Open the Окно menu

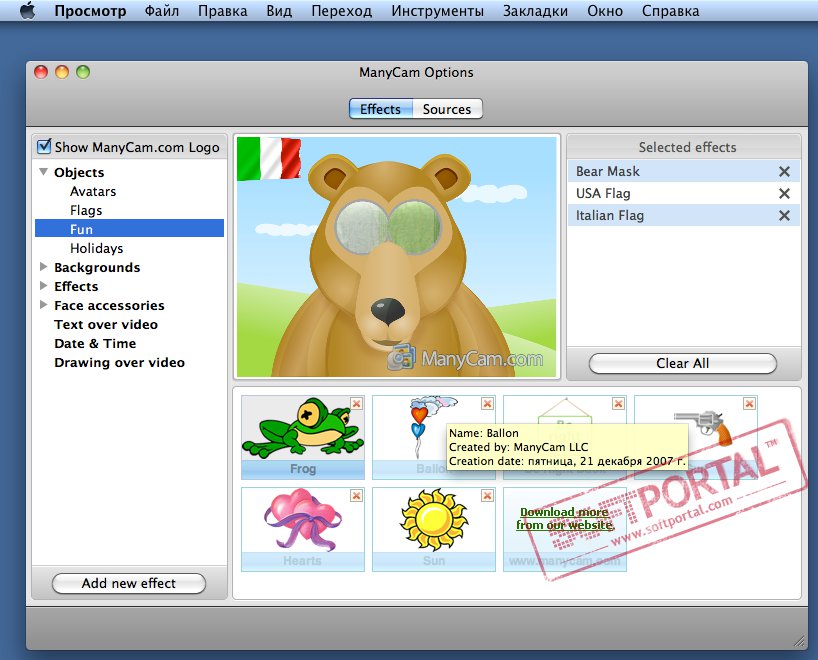[605, 10]
